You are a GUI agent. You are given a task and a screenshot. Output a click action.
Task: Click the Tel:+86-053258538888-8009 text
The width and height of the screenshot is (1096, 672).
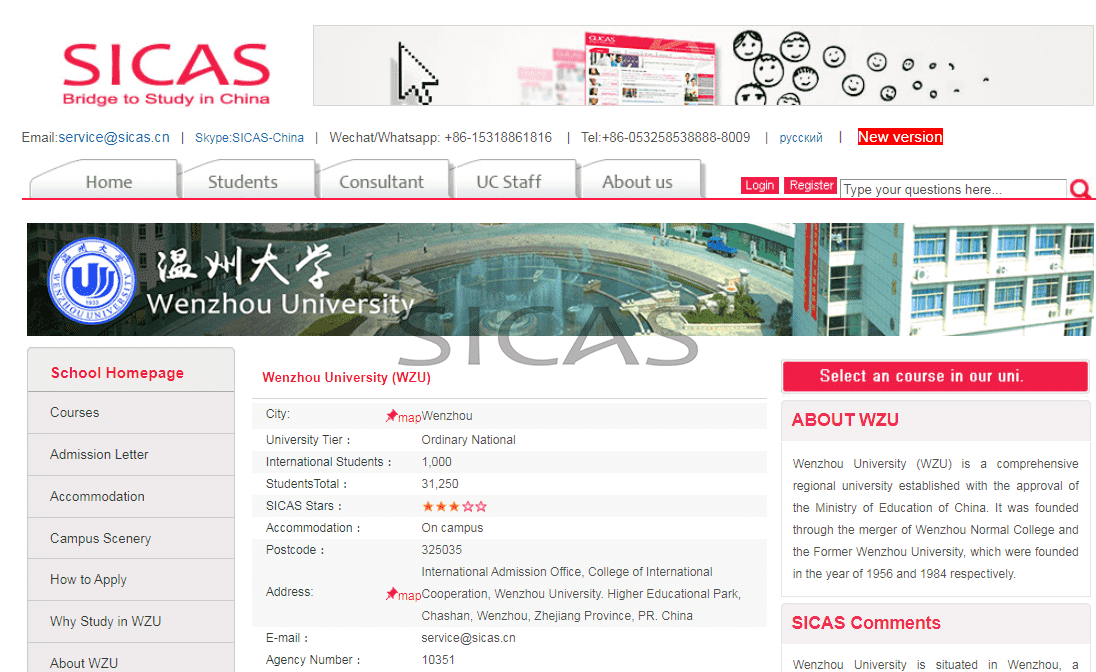[x=665, y=138]
